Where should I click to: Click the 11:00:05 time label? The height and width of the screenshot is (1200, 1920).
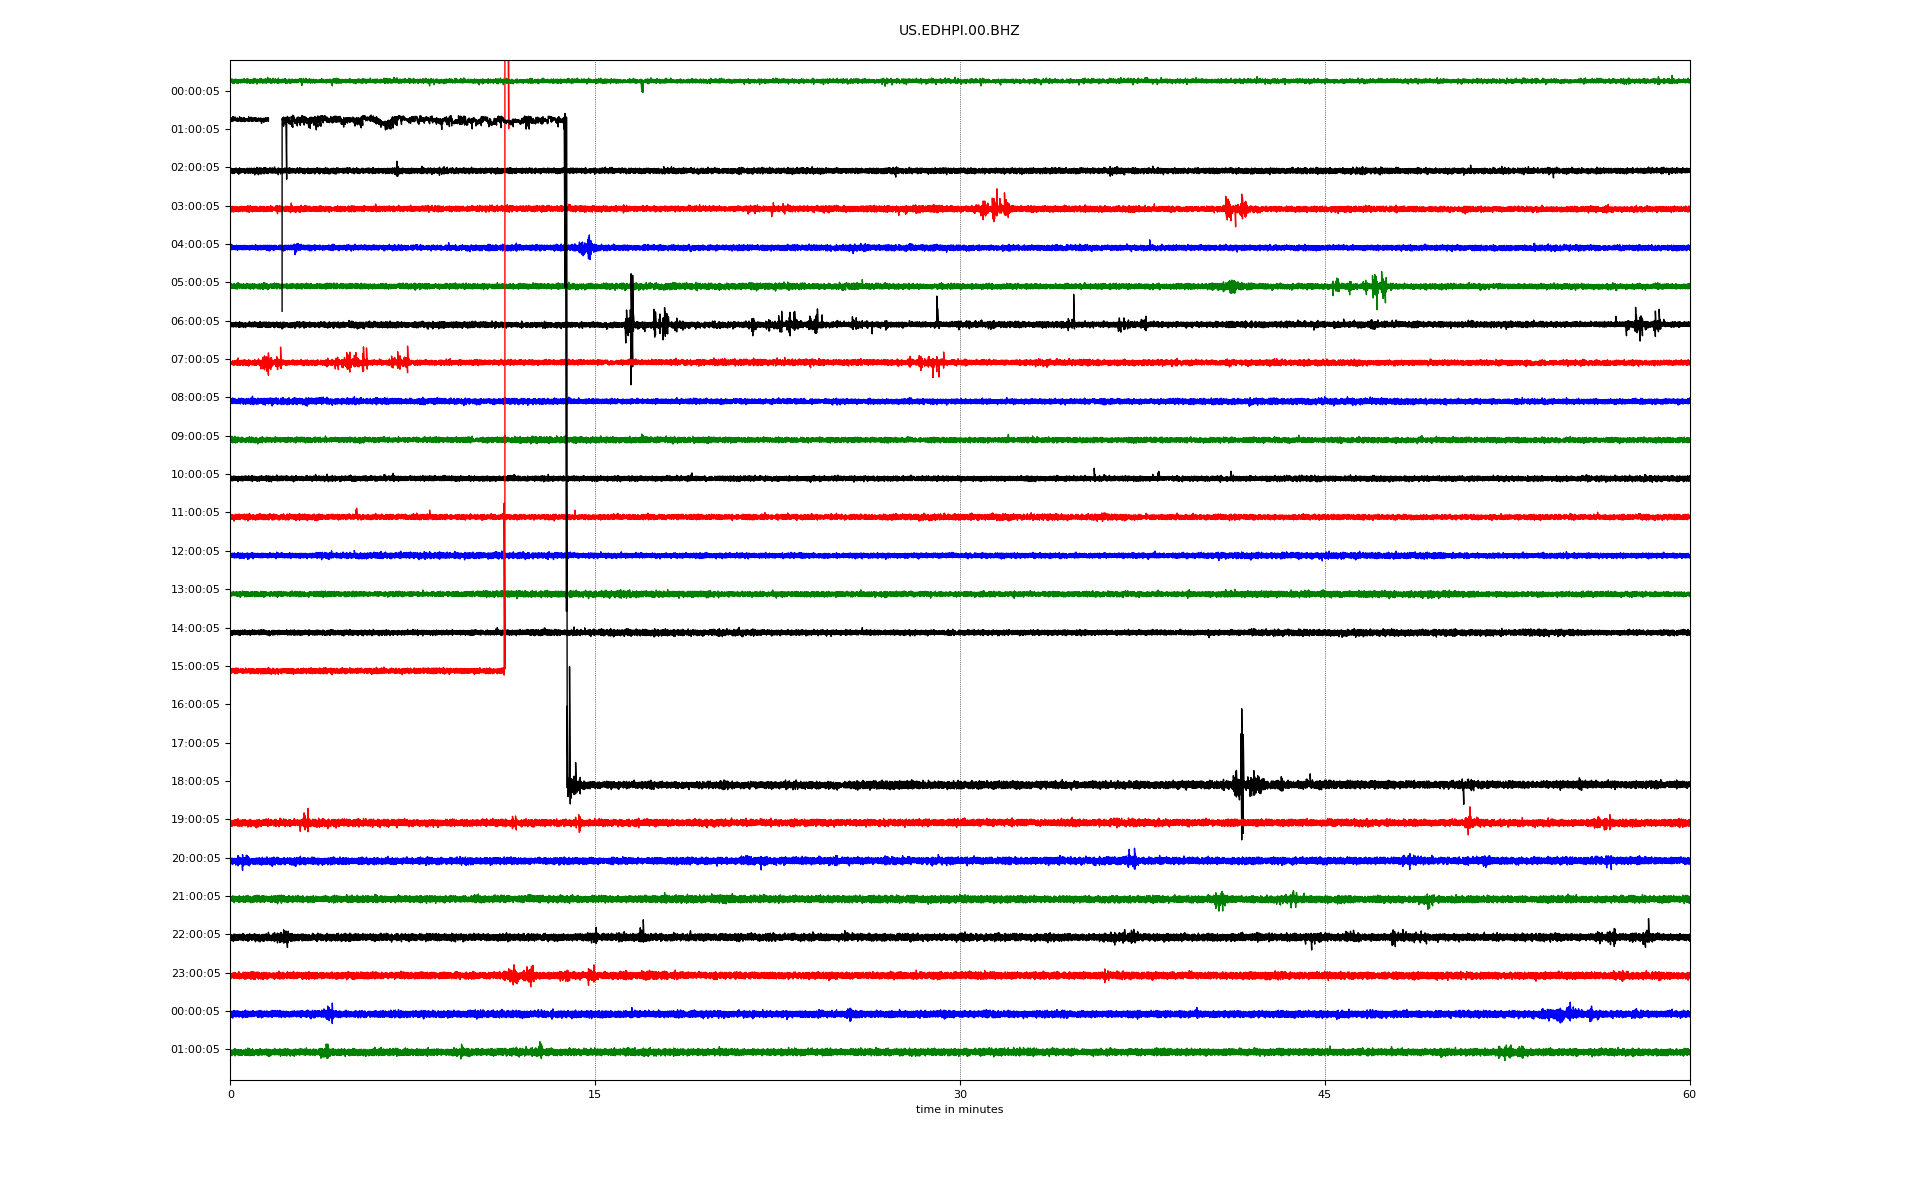(195, 513)
